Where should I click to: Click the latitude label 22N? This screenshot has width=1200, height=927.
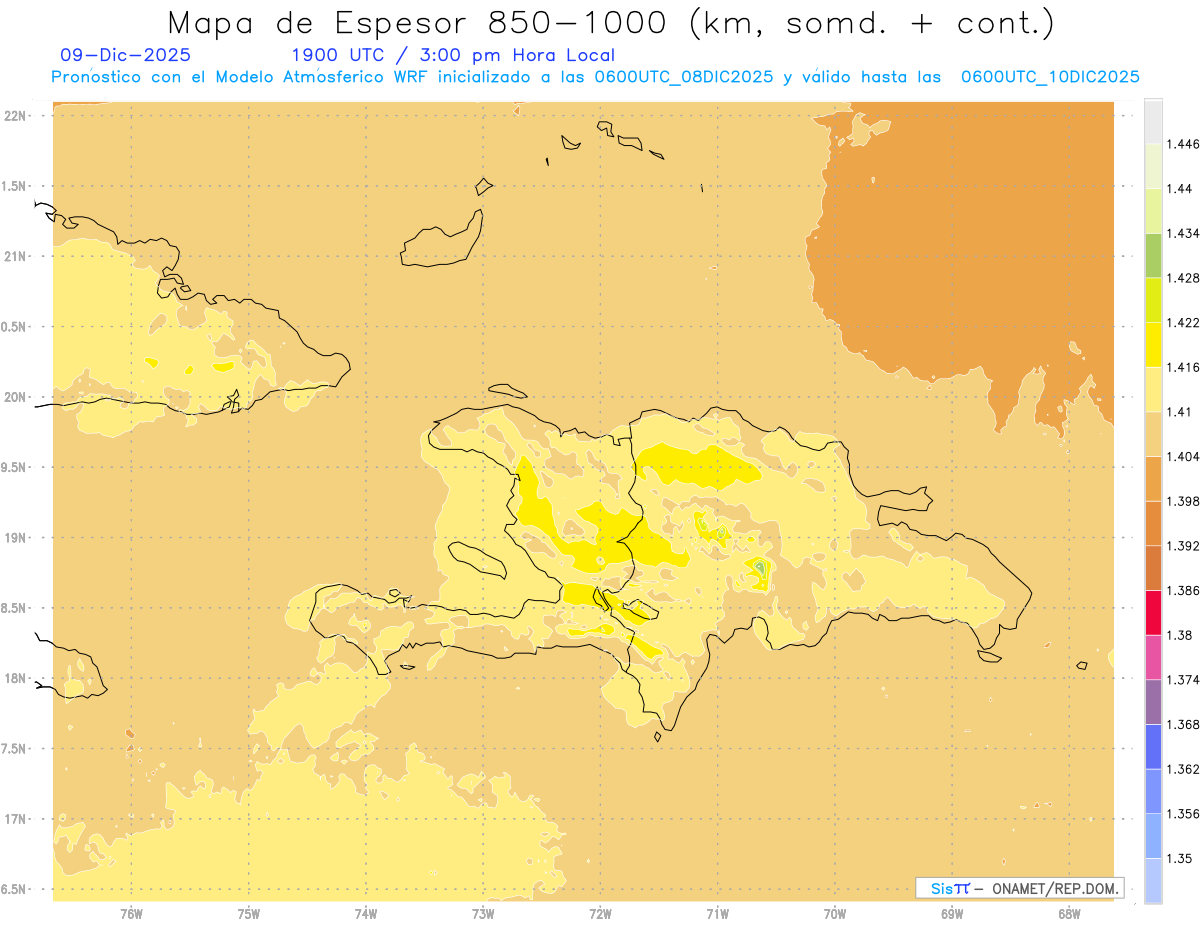coord(15,116)
